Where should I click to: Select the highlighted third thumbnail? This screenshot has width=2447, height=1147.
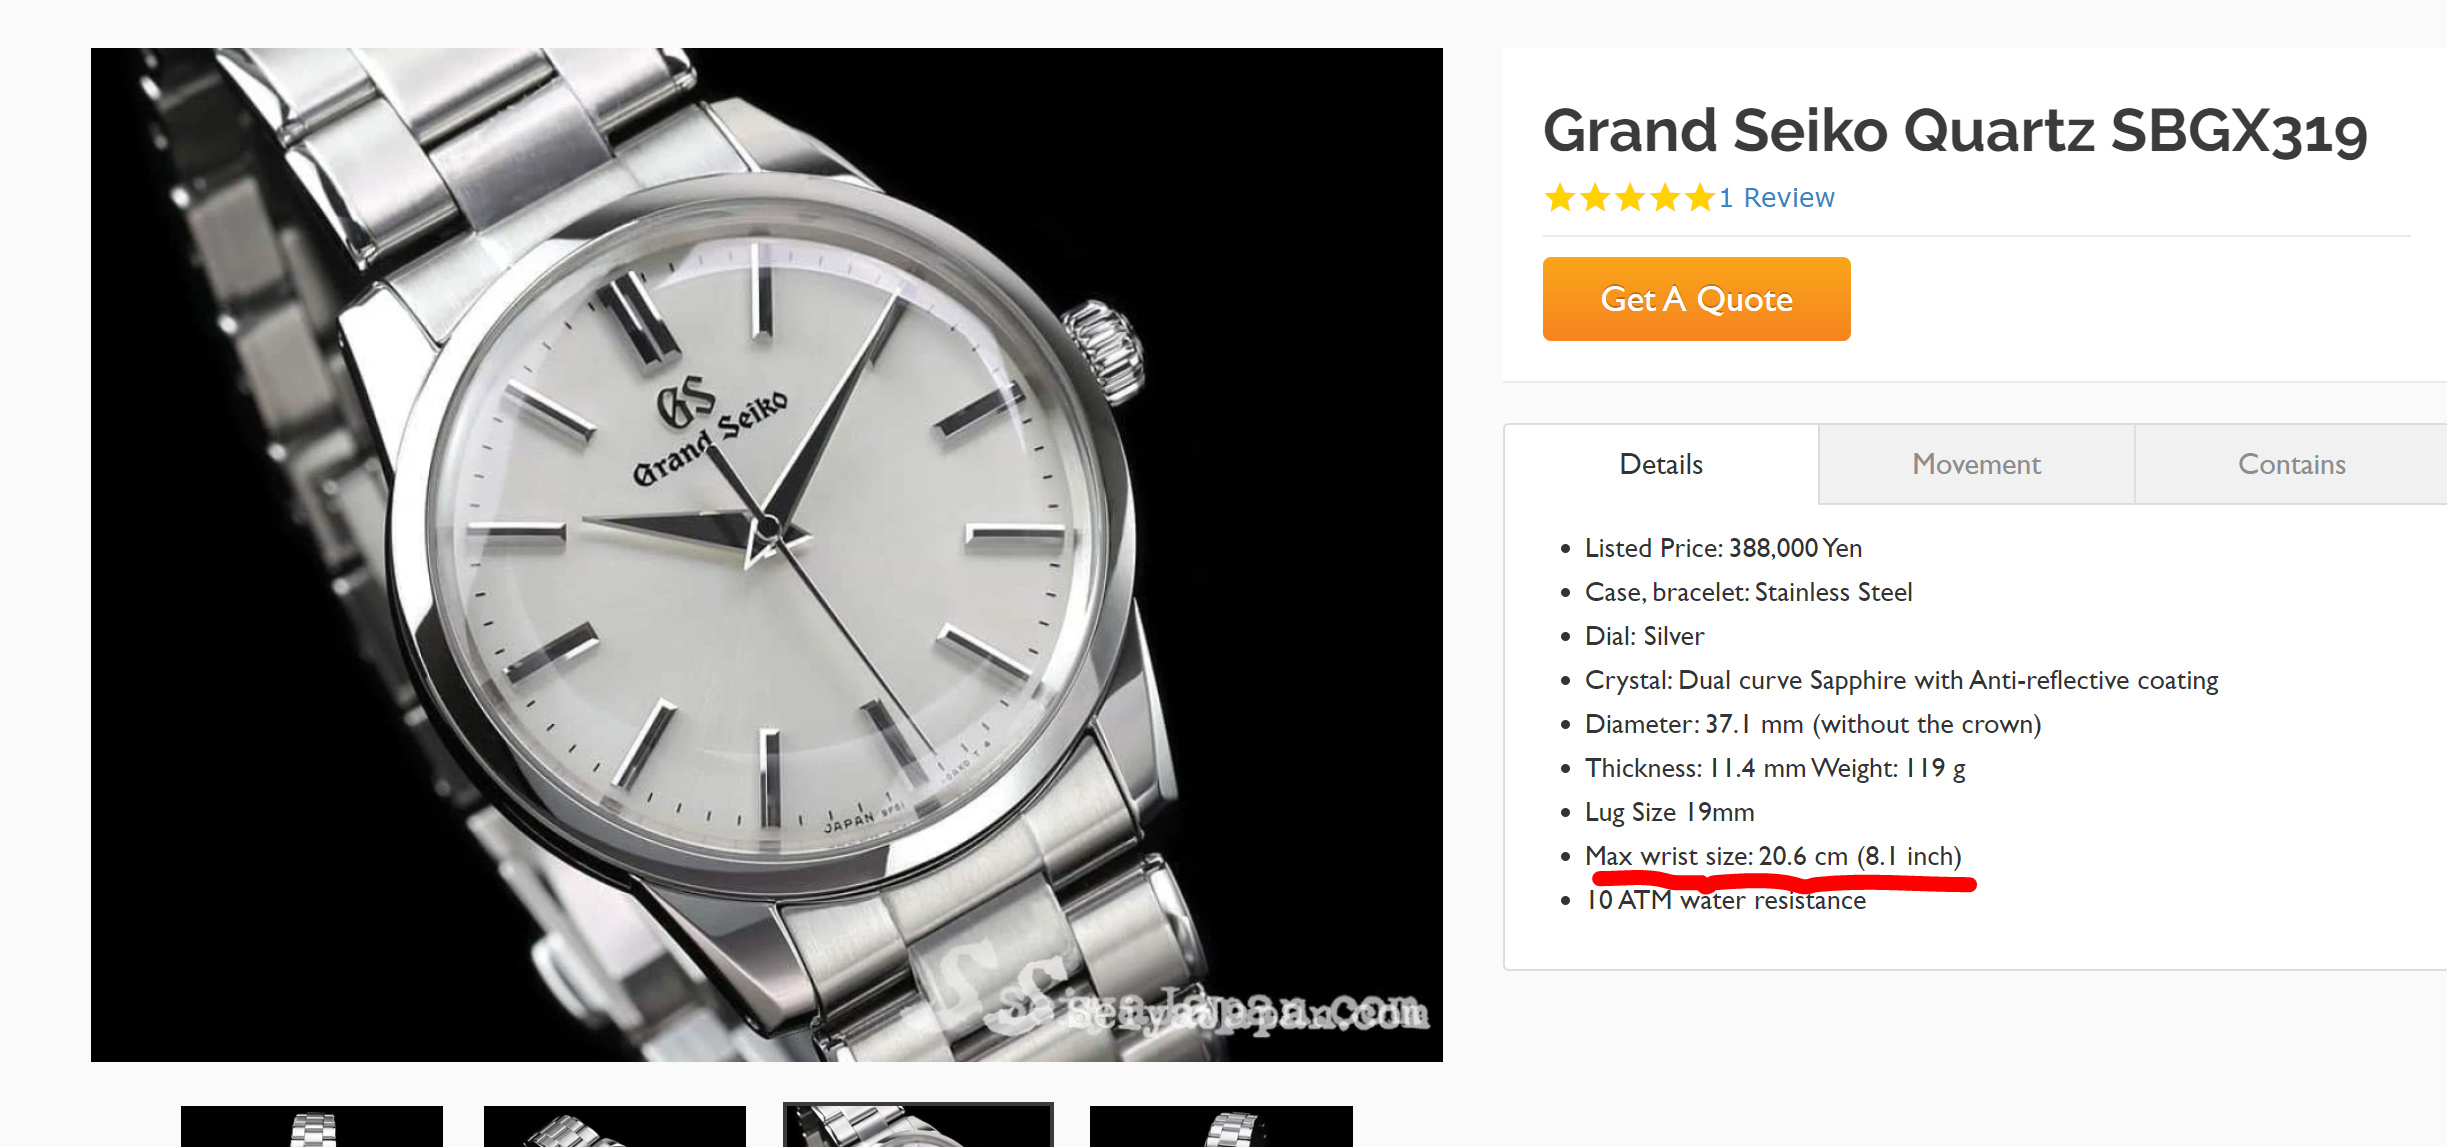[x=918, y=1125]
